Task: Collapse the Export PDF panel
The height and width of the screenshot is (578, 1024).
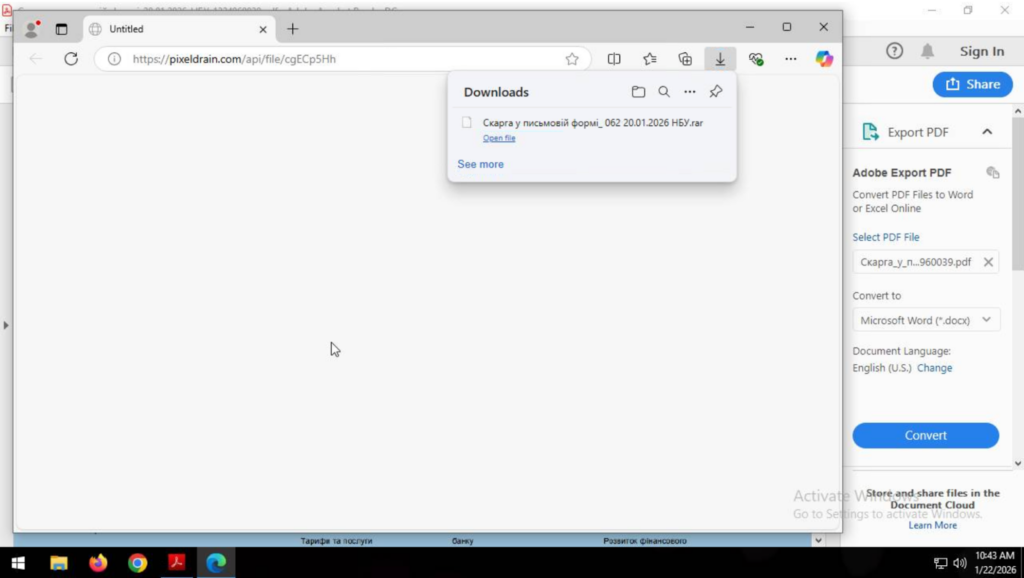Action: tap(987, 132)
